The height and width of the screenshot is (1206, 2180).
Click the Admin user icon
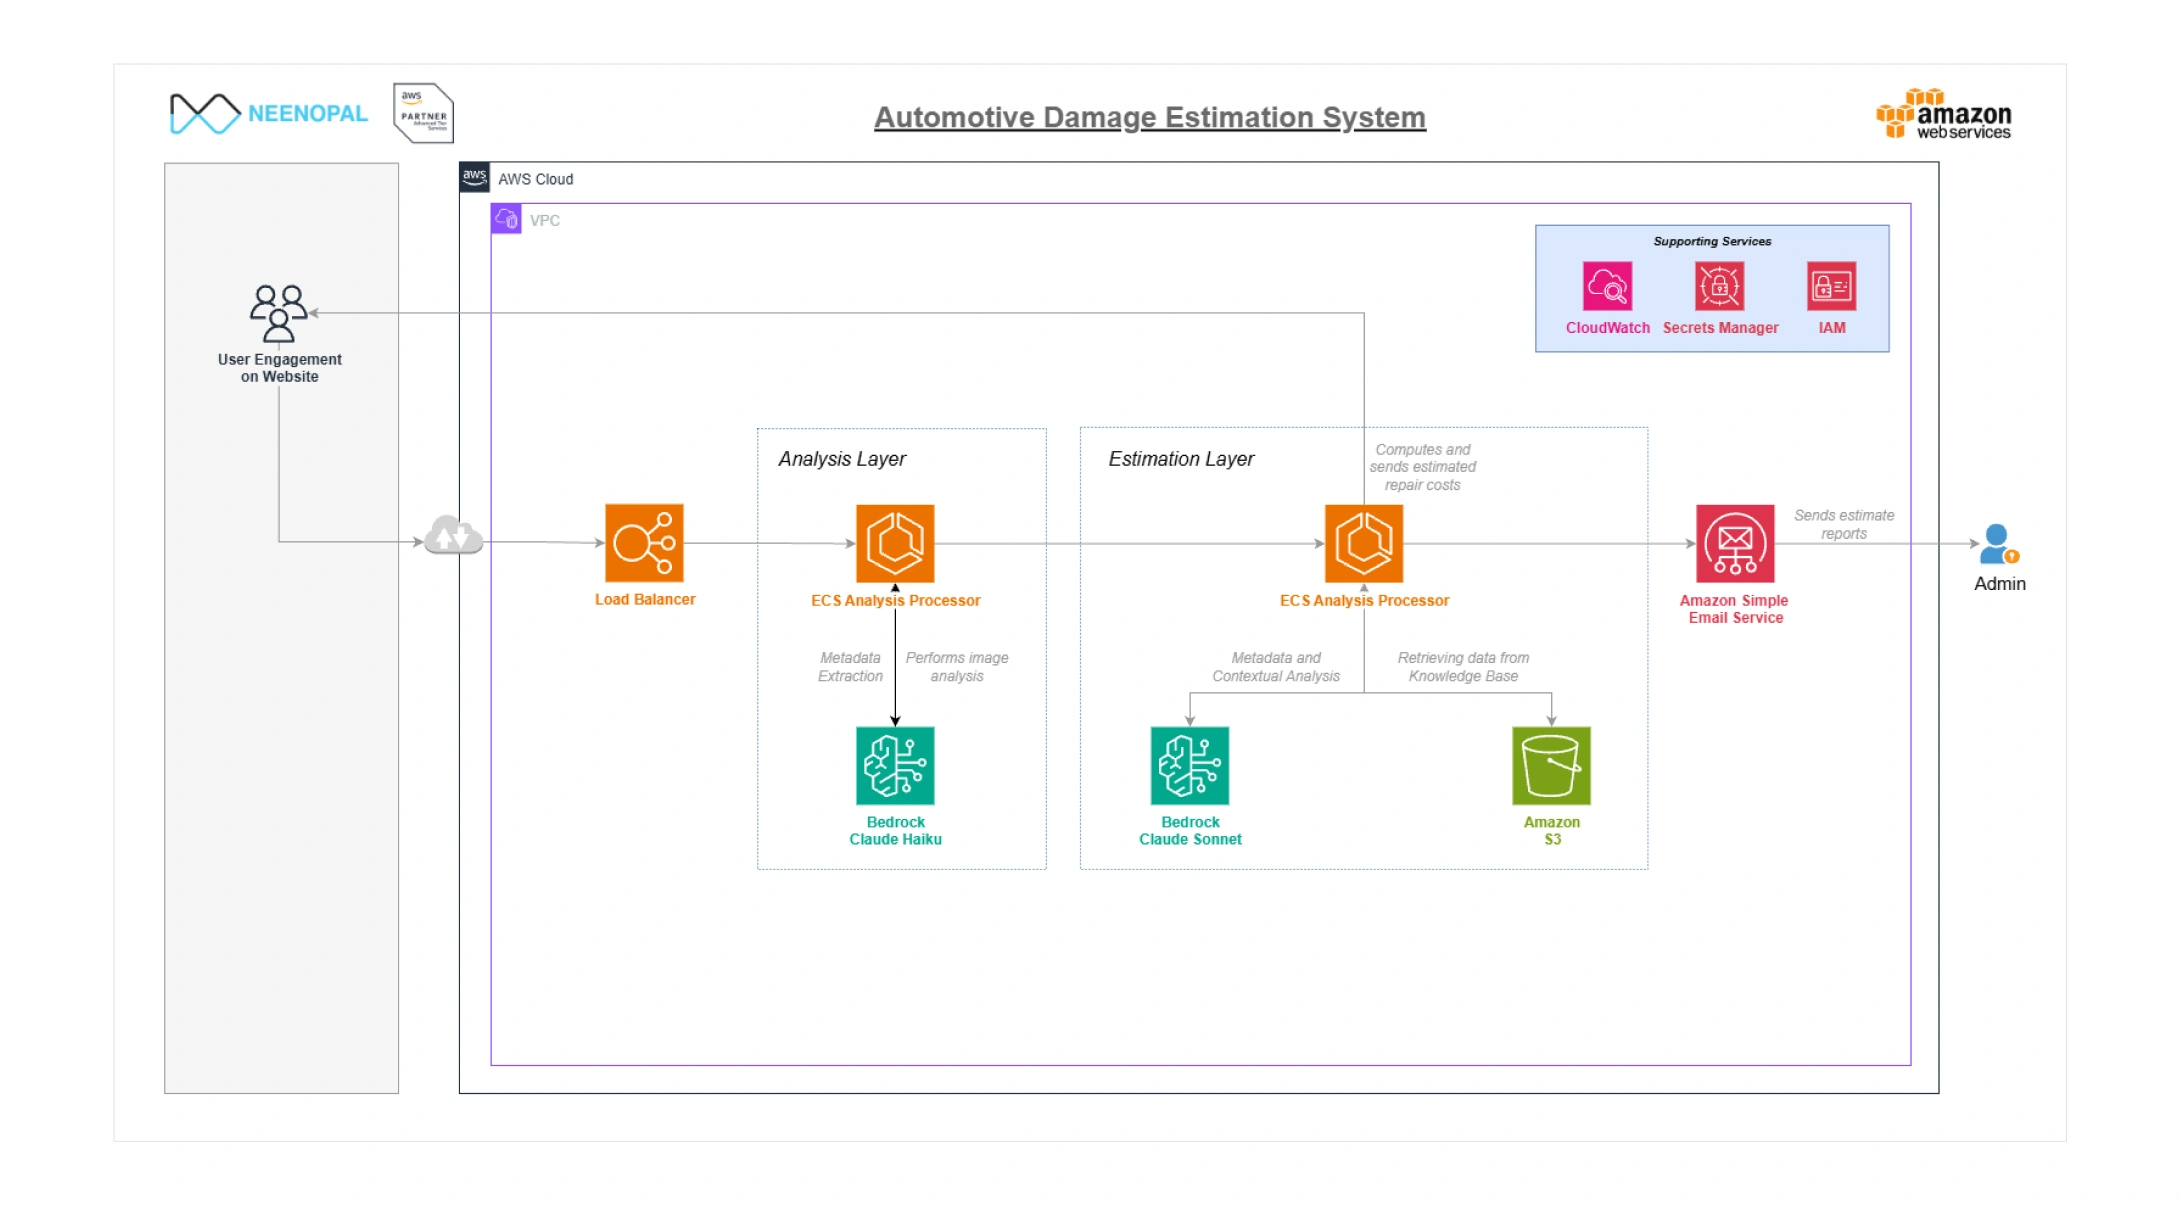click(x=1998, y=544)
